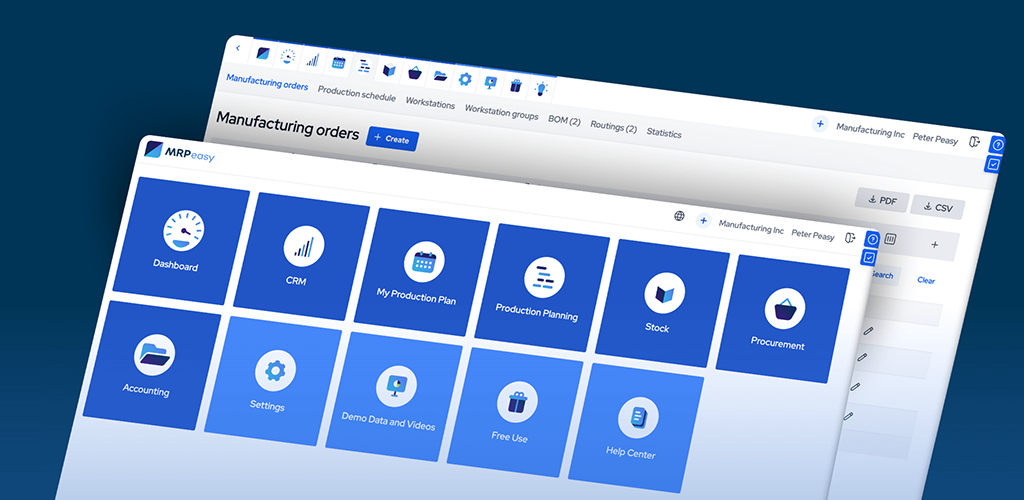This screenshot has height=500, width=1024.
Task: Open the Help Center tile
Action: pos(635,429)
